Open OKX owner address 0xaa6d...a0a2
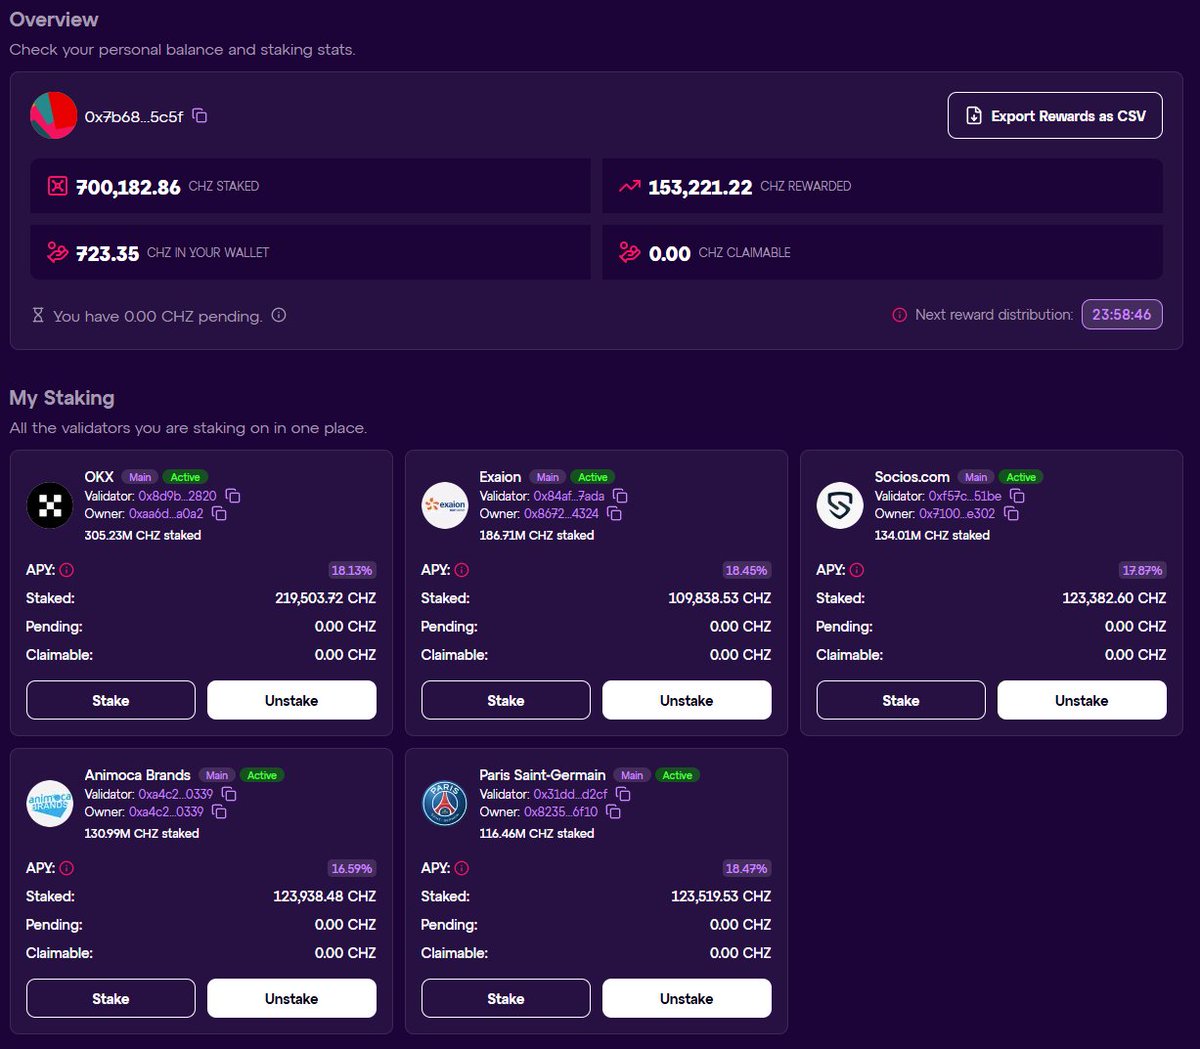1200x1049 pixels. (x=166, y=513)
